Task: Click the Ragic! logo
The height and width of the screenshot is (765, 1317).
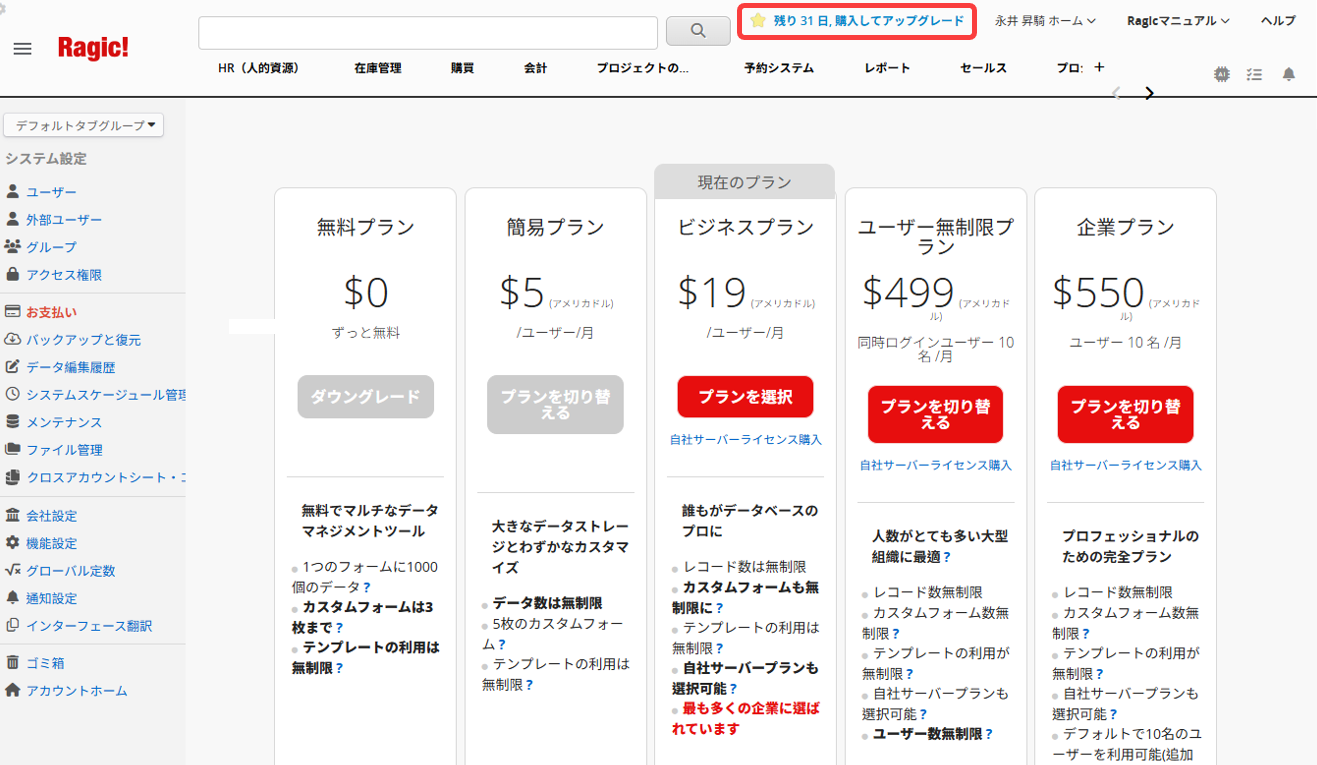Action: coord(93,47)
